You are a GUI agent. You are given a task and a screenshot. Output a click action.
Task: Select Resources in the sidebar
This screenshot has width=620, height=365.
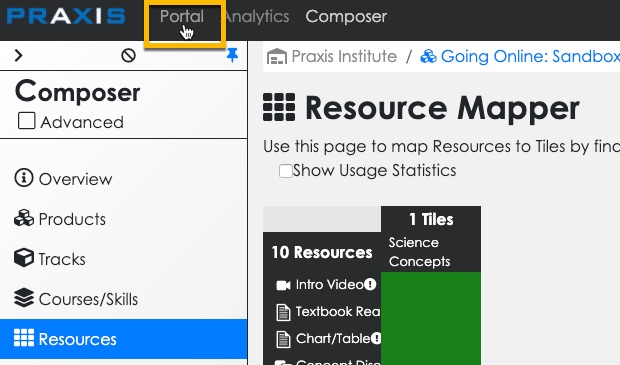(123, 339)
